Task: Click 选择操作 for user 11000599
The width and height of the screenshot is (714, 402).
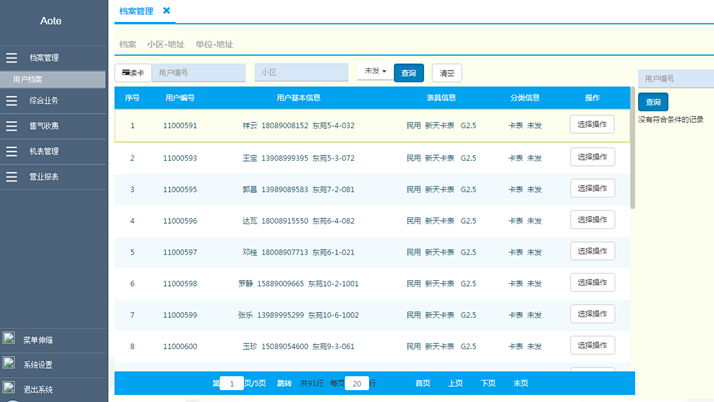Action: coord(592,314)
